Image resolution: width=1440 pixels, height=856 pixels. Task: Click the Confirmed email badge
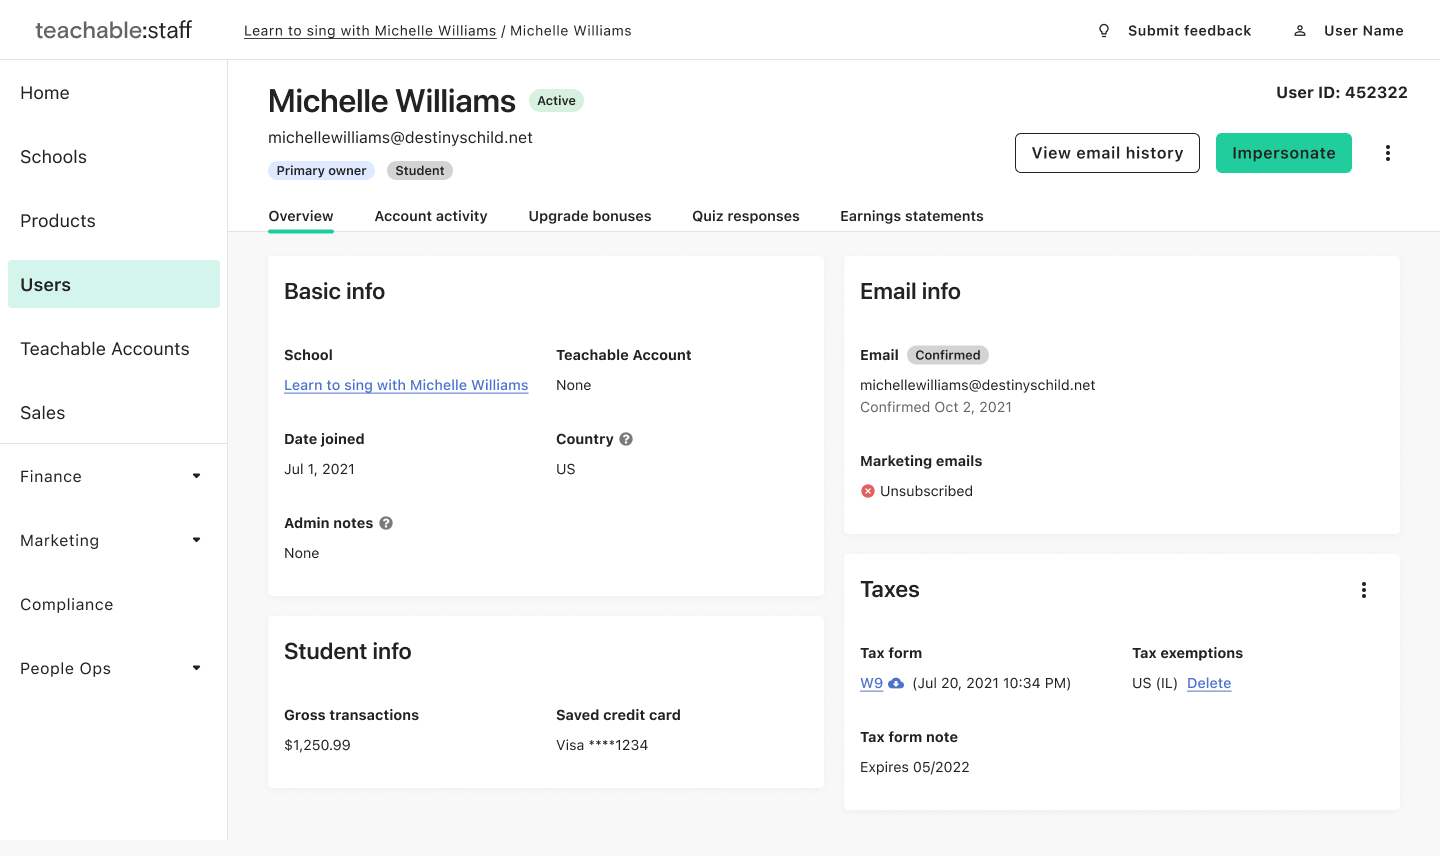948,355
